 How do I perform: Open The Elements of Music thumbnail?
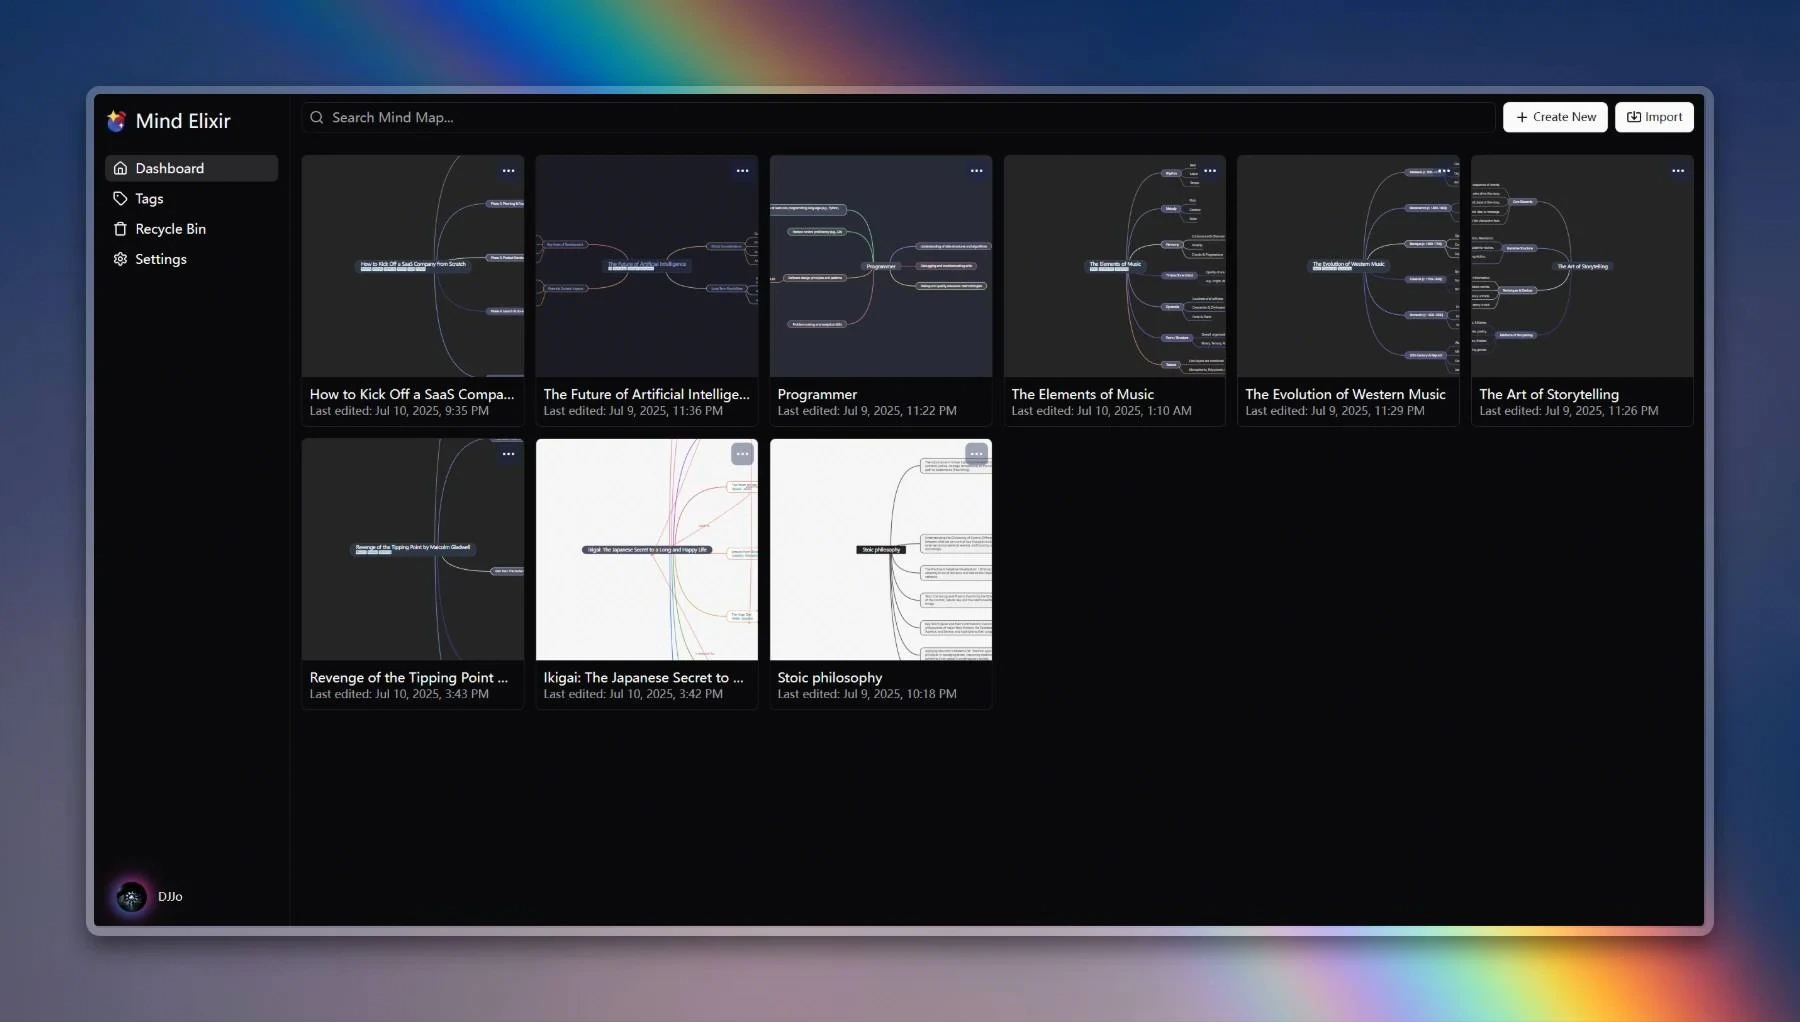tap(1114, 267)
